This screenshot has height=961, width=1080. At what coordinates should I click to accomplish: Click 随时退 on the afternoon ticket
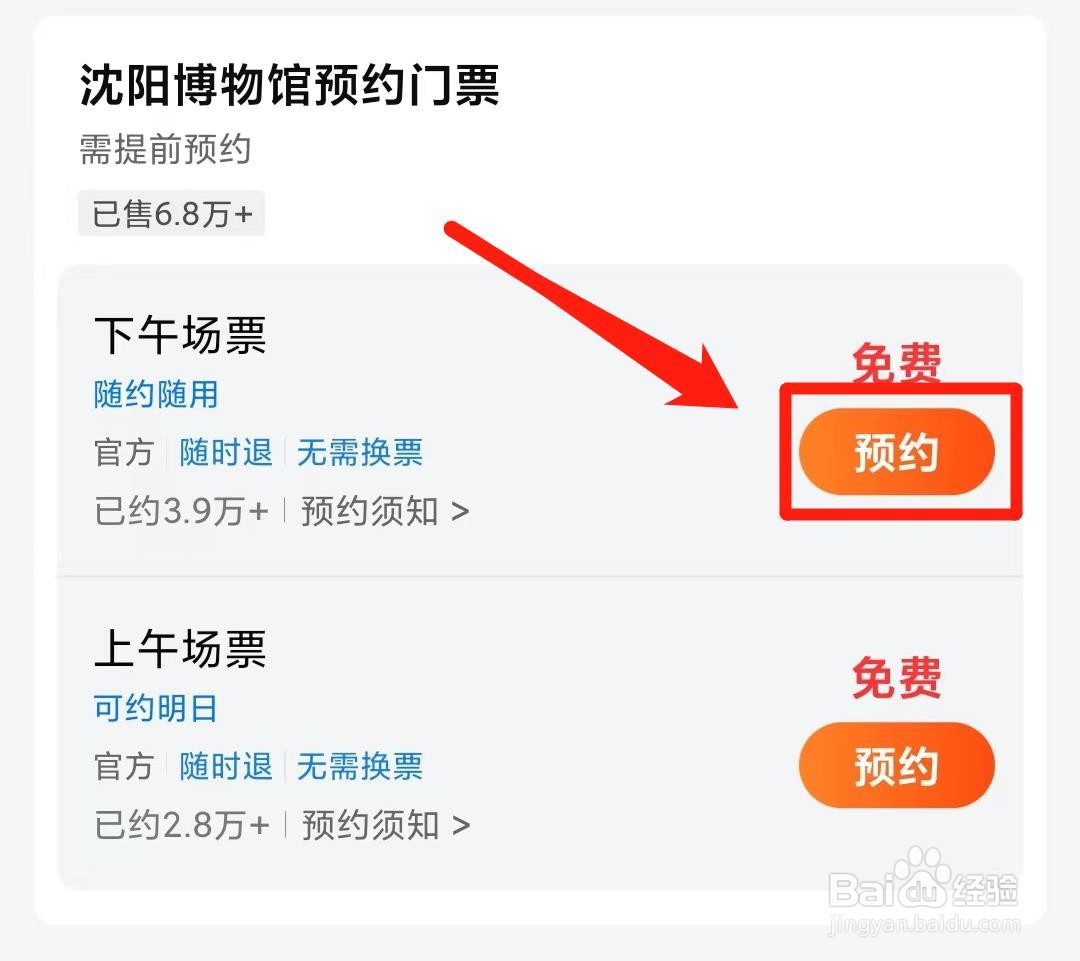[226, 452]
